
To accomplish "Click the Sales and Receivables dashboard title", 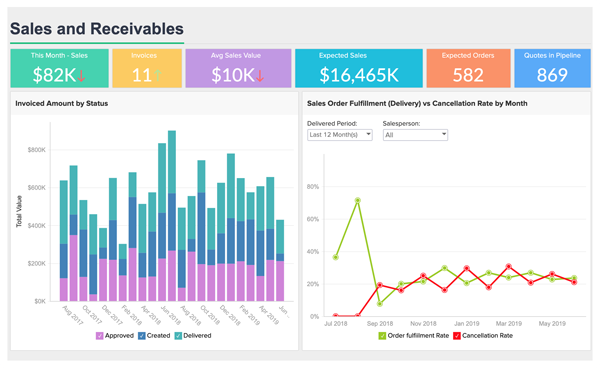I will (97, 29).
